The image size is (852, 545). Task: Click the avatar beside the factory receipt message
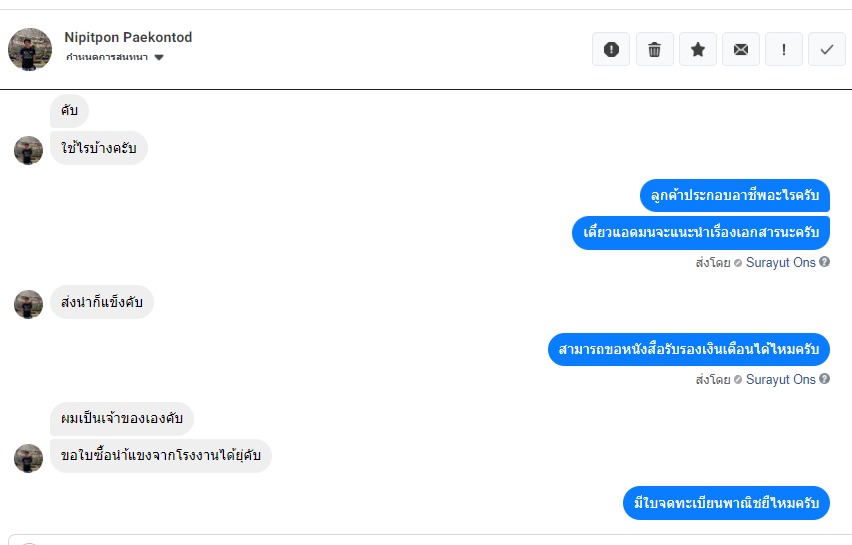[x=28, y=458]
